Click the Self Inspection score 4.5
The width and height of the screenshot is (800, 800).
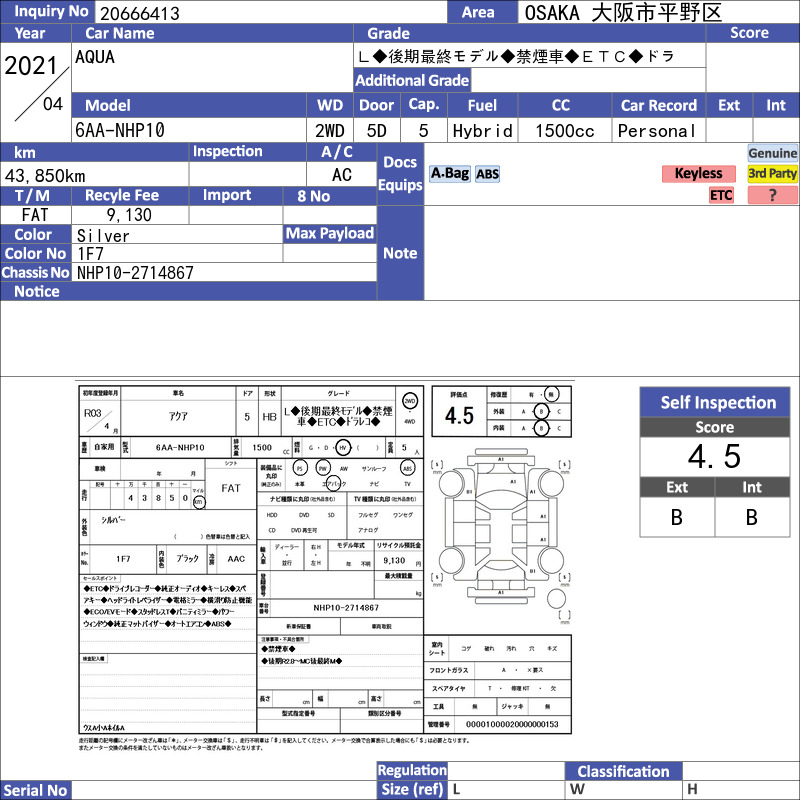point(715,457)
